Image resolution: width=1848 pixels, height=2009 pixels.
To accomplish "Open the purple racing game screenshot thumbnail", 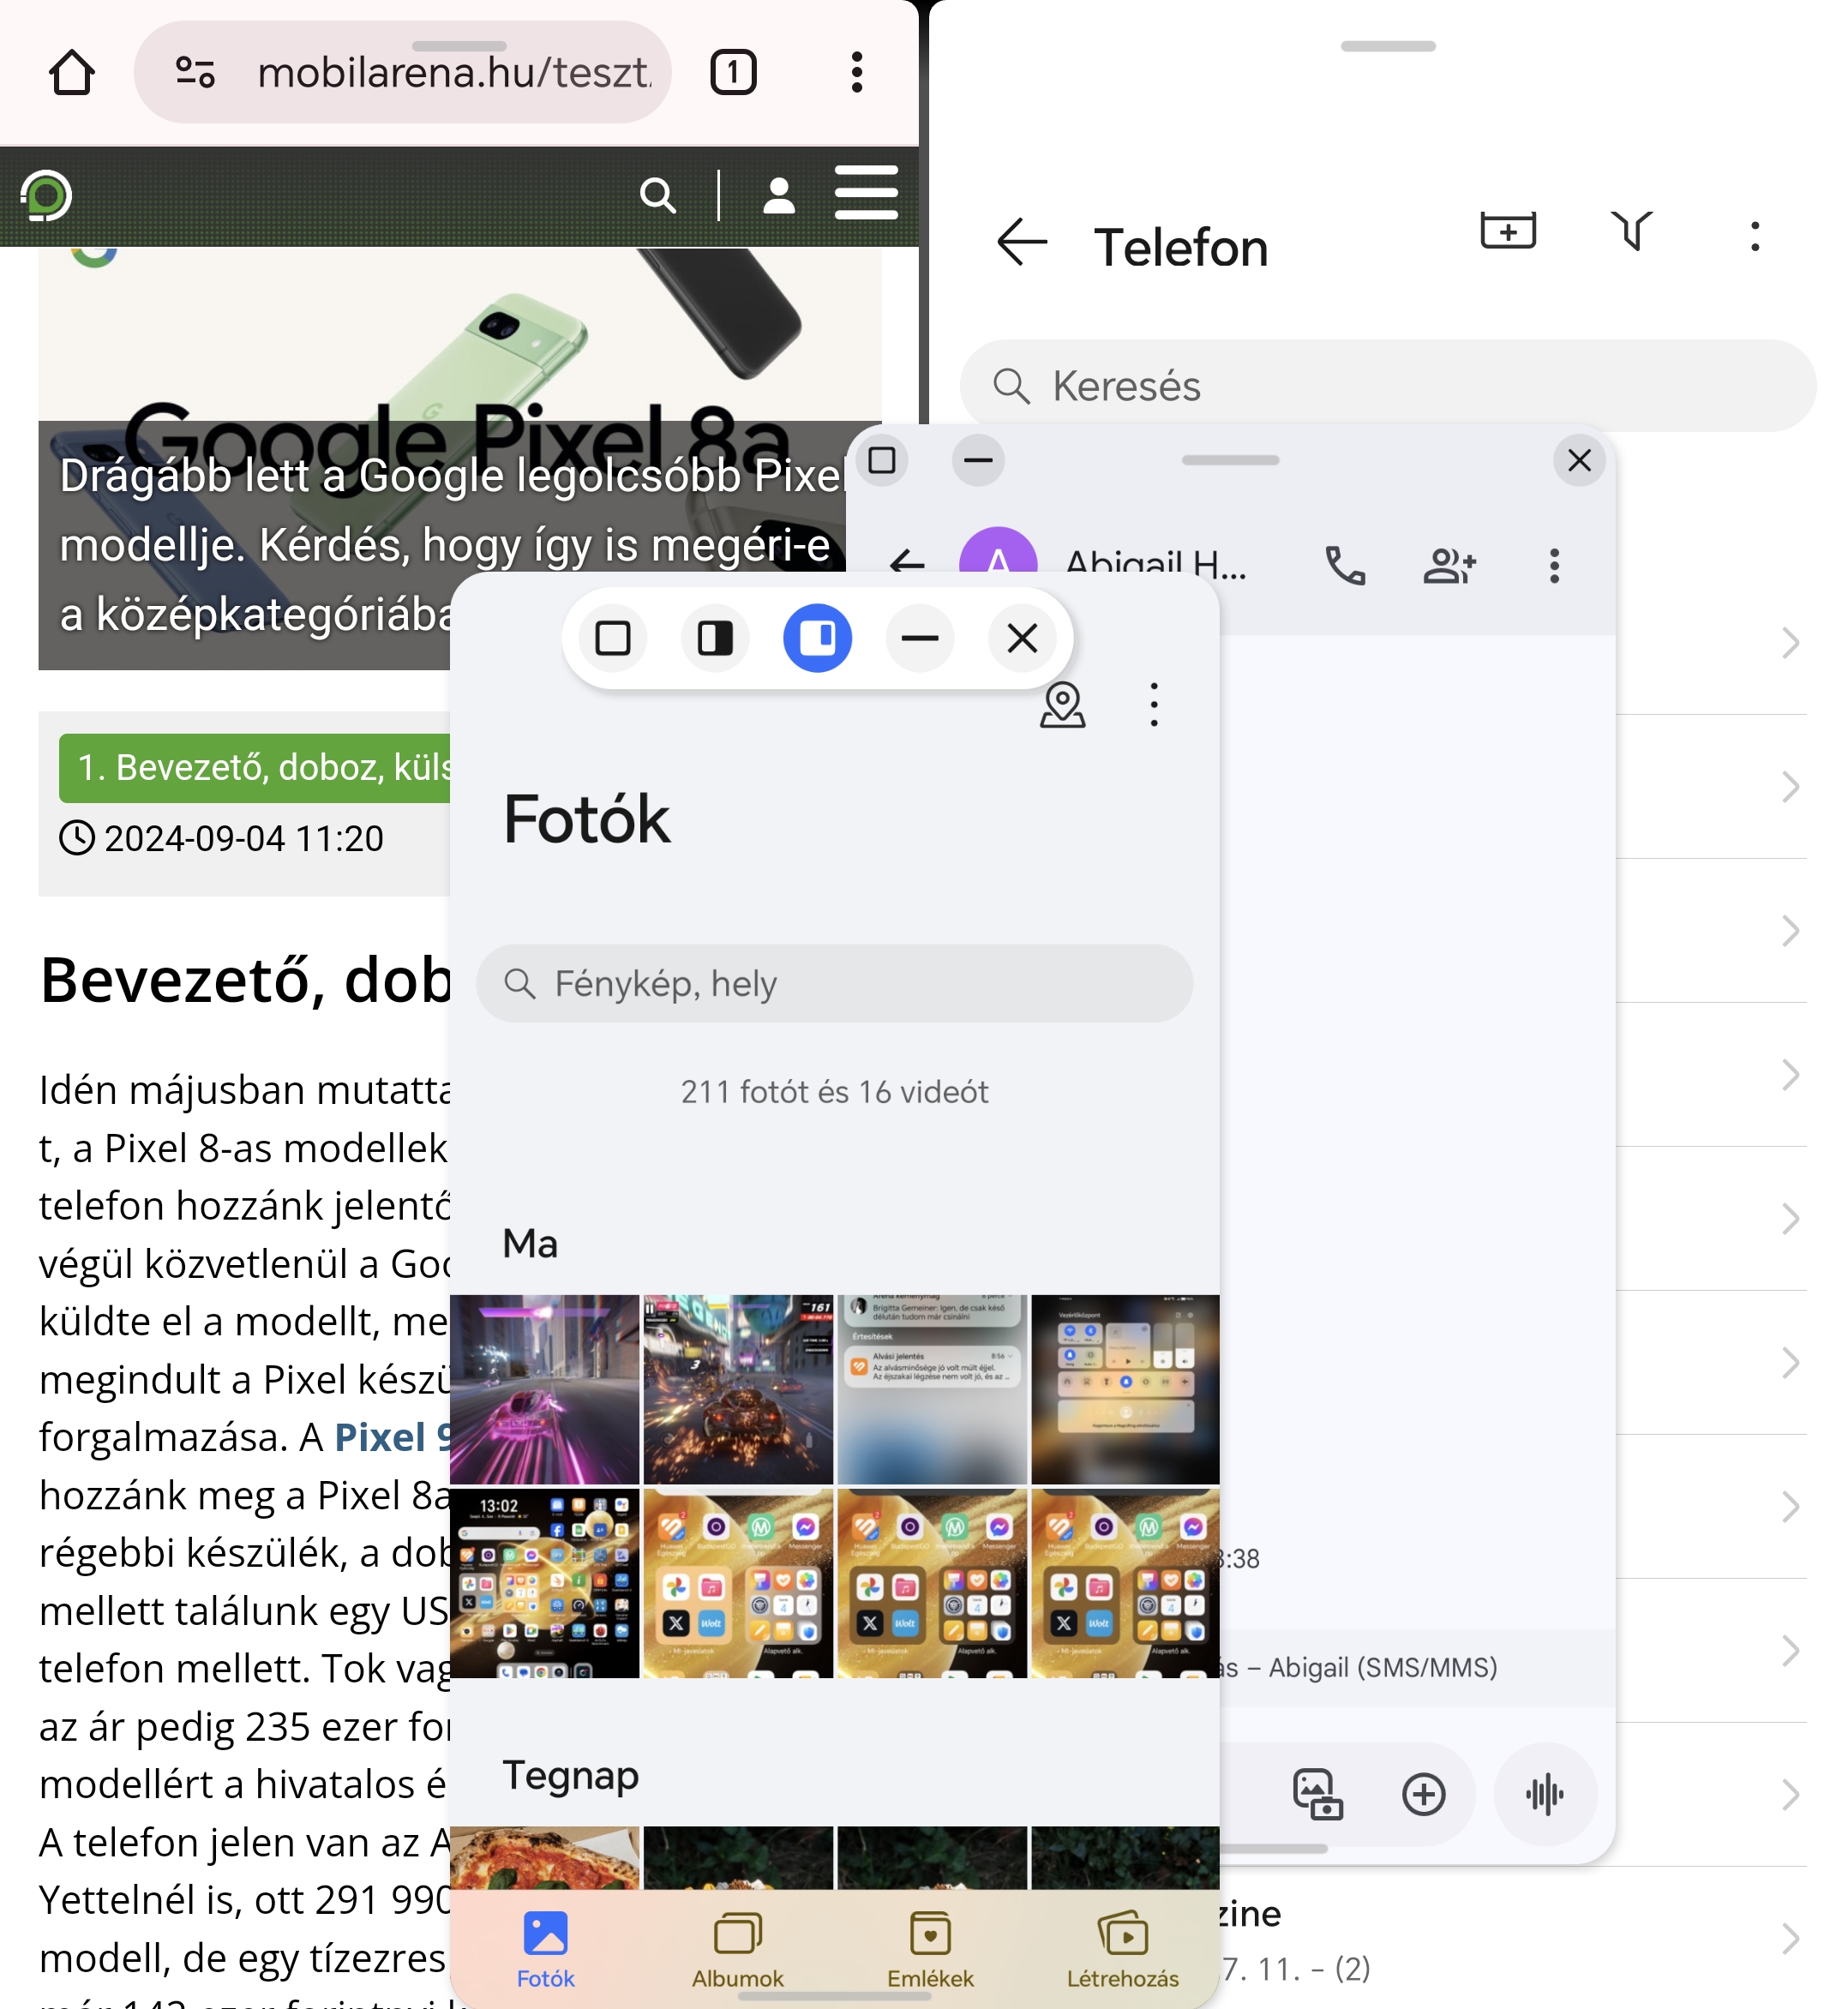I will pyautogui.click(x=544, y=1389).
